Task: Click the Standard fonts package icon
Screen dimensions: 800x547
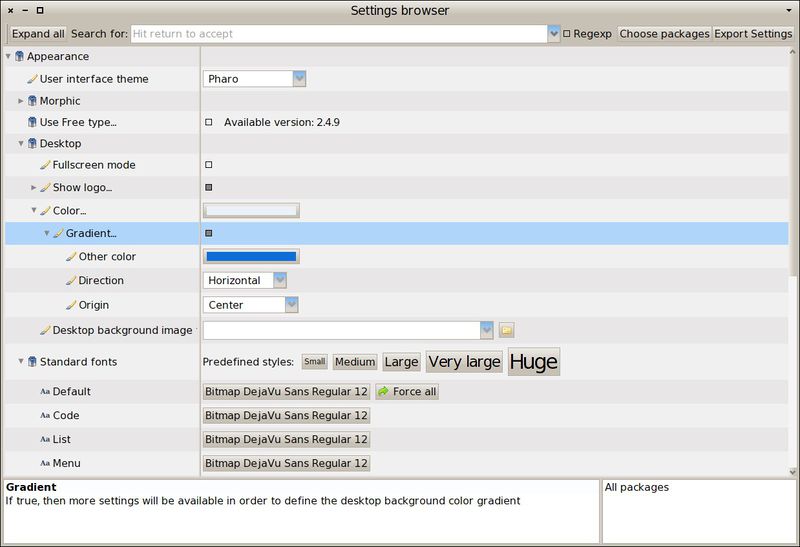Action: [x=32, y=362]
